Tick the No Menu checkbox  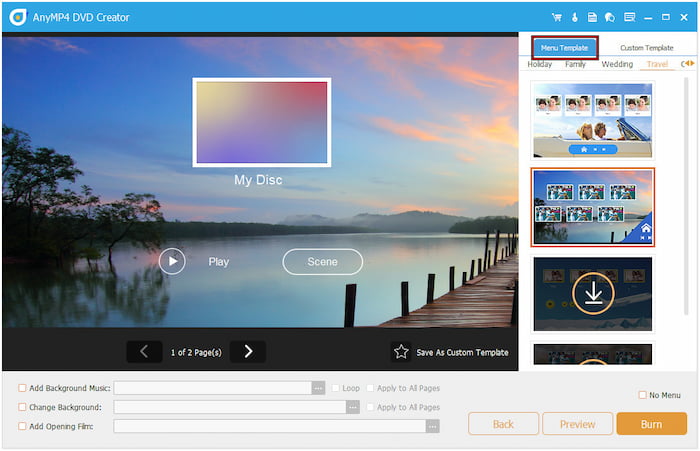642,395
